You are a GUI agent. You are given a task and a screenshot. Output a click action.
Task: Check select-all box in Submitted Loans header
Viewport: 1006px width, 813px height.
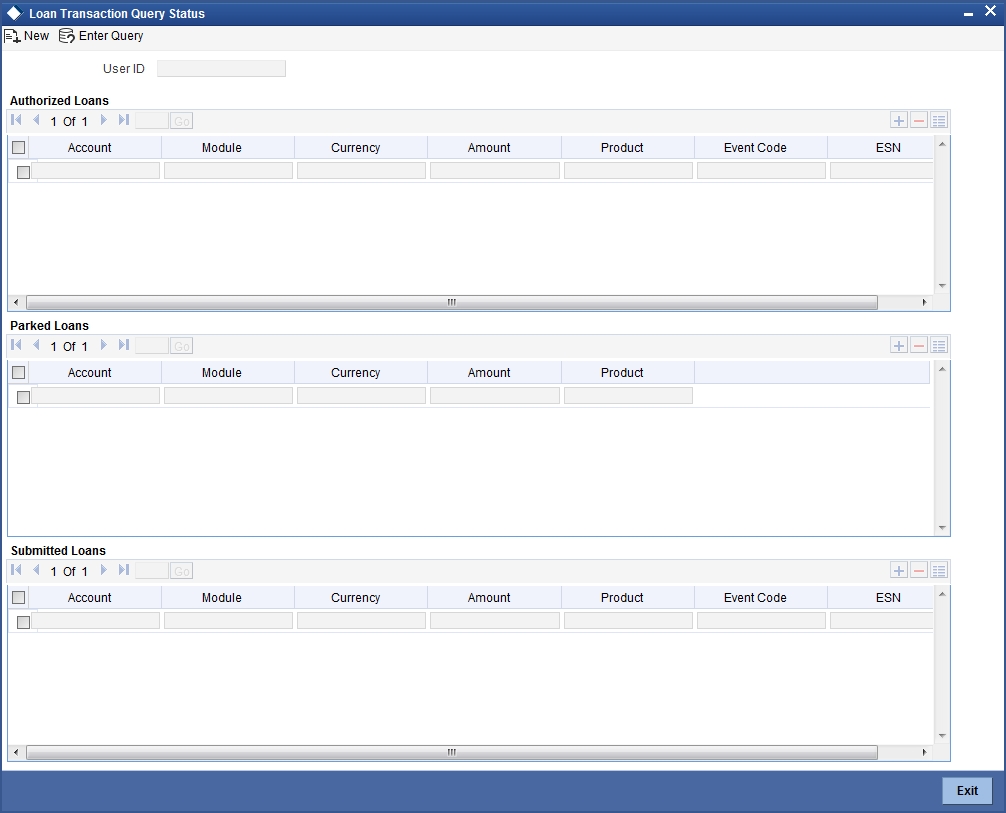pos(19,597)
